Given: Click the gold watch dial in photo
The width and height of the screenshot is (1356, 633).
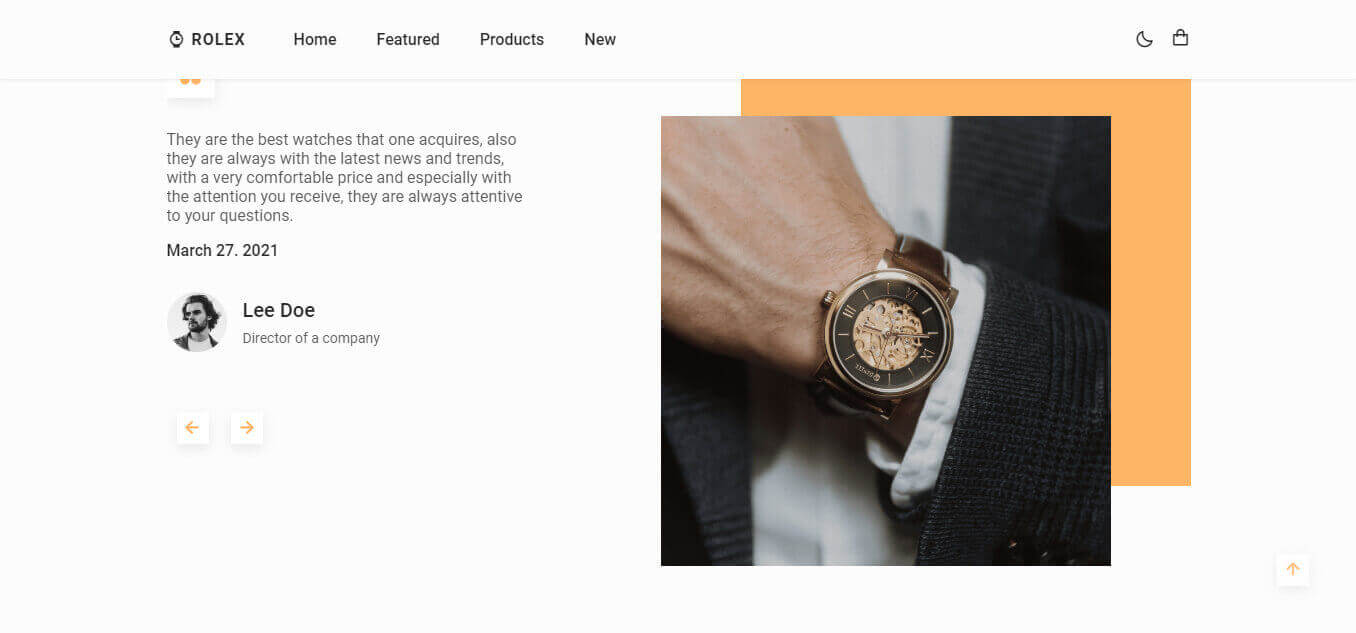Looking at the screenshot, I should (x=888, y=333).
